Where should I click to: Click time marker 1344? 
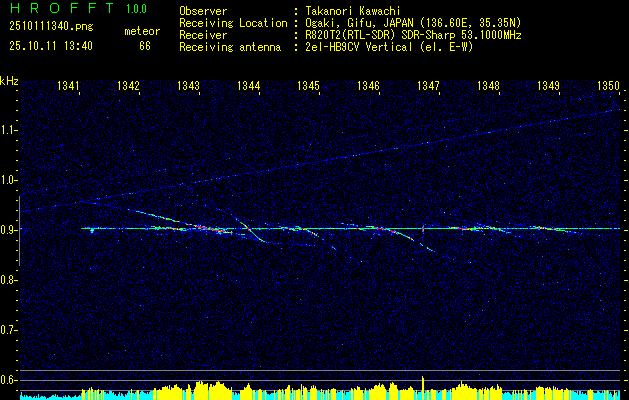pyautogui.click(x=248, y=85)
